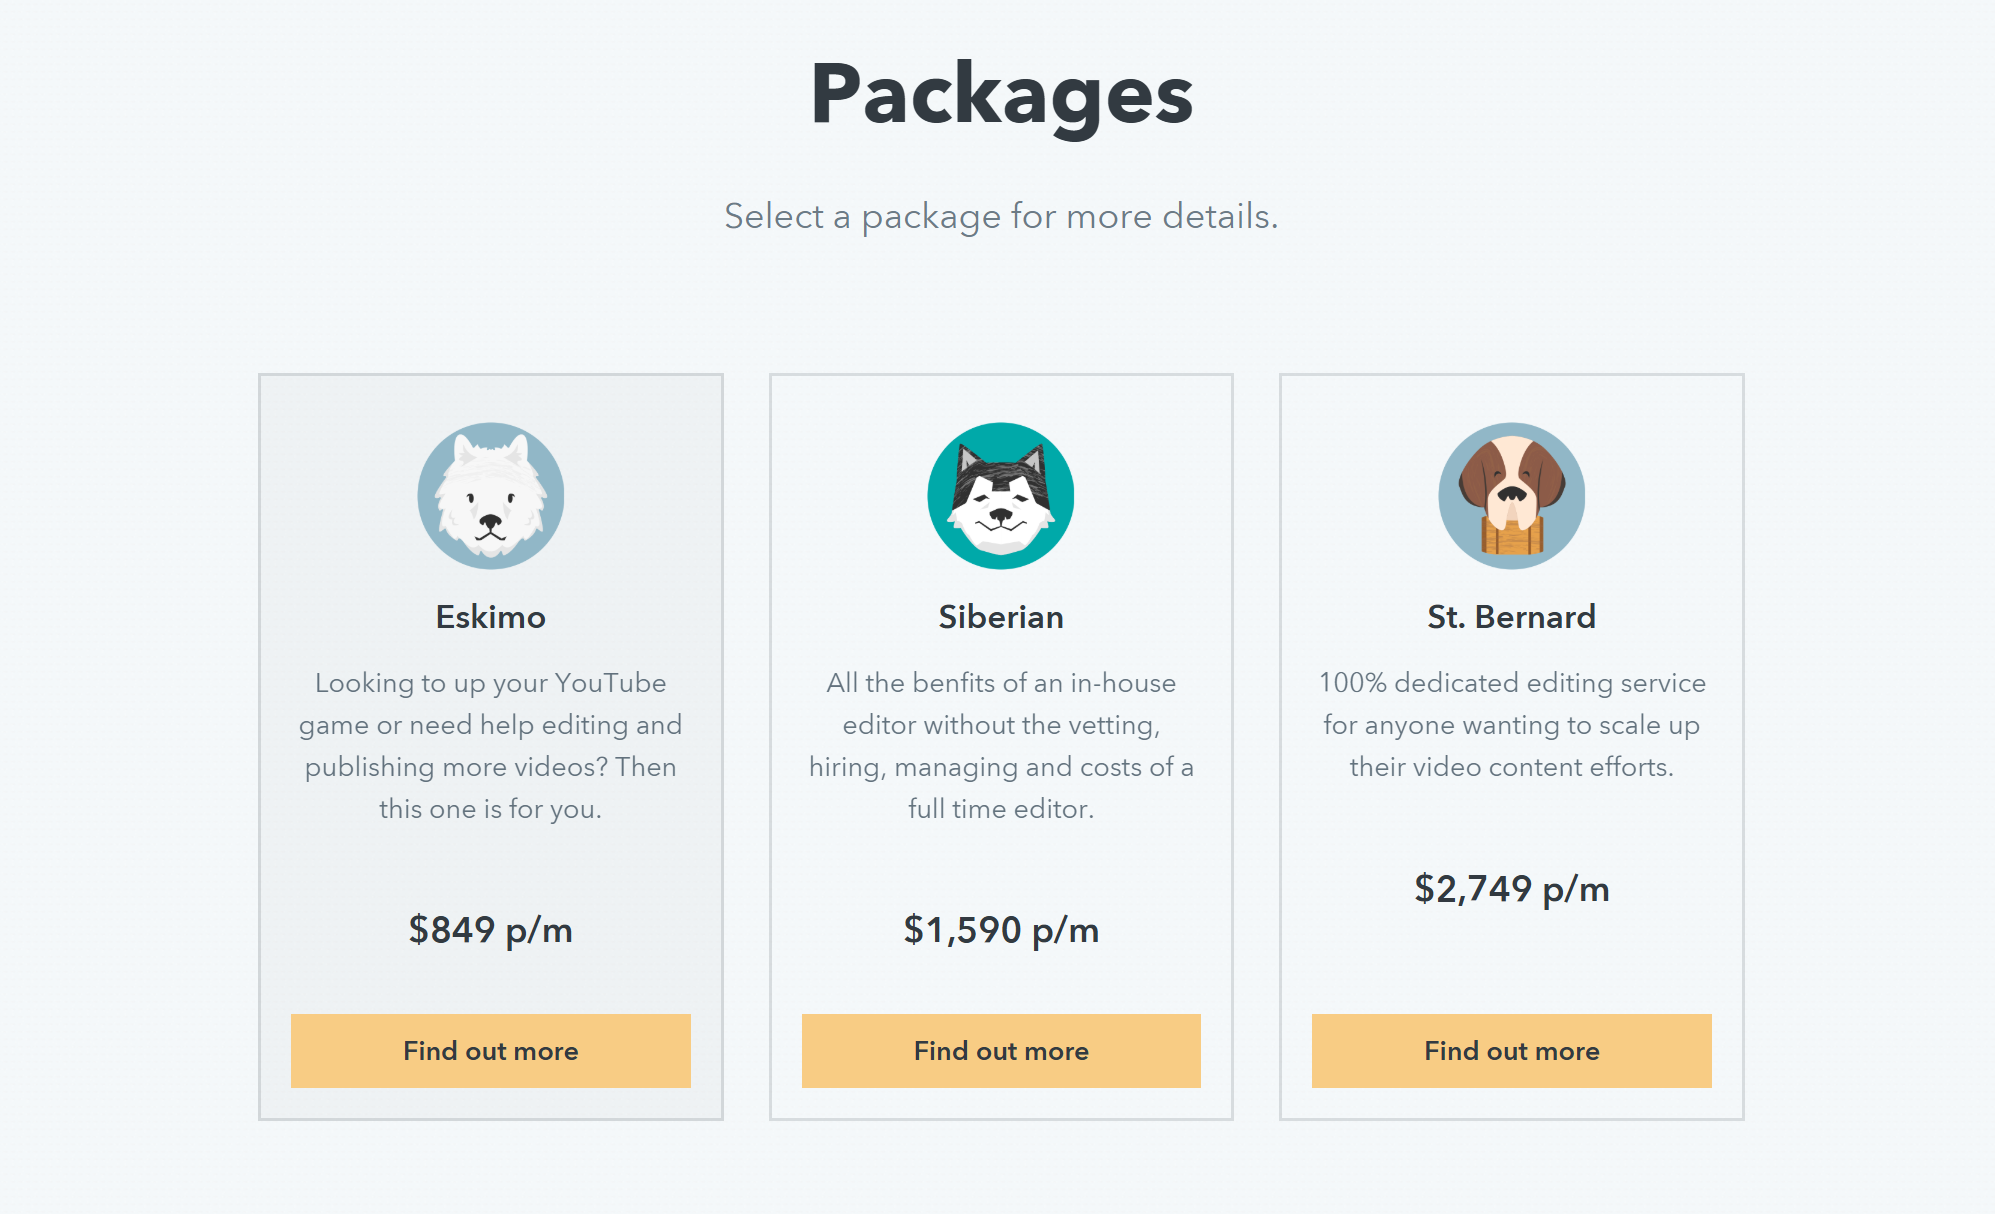Click the 'Select a package' subtitle text

[x=1001, y=216]
